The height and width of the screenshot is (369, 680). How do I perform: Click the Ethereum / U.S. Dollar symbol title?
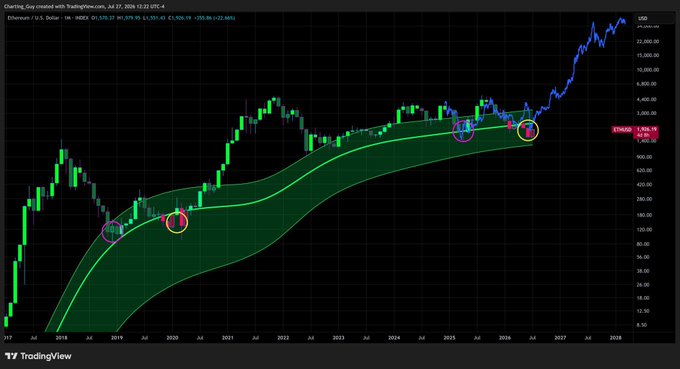(x=33, y=18)
